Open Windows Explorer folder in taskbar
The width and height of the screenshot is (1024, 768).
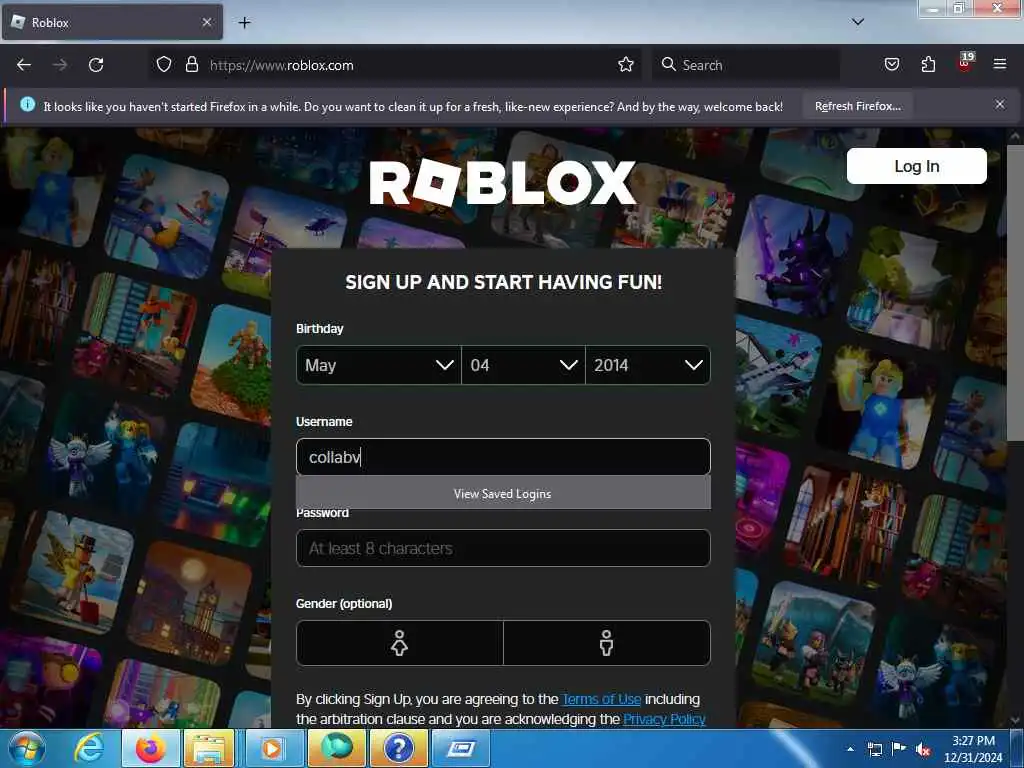pyautogui.click(x=209, y=748)
